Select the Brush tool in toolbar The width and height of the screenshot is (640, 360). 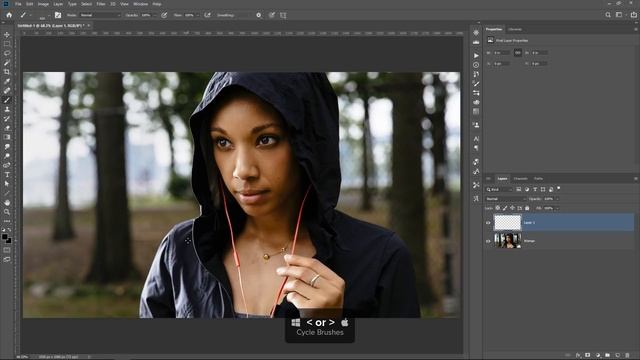coord(7,100)
